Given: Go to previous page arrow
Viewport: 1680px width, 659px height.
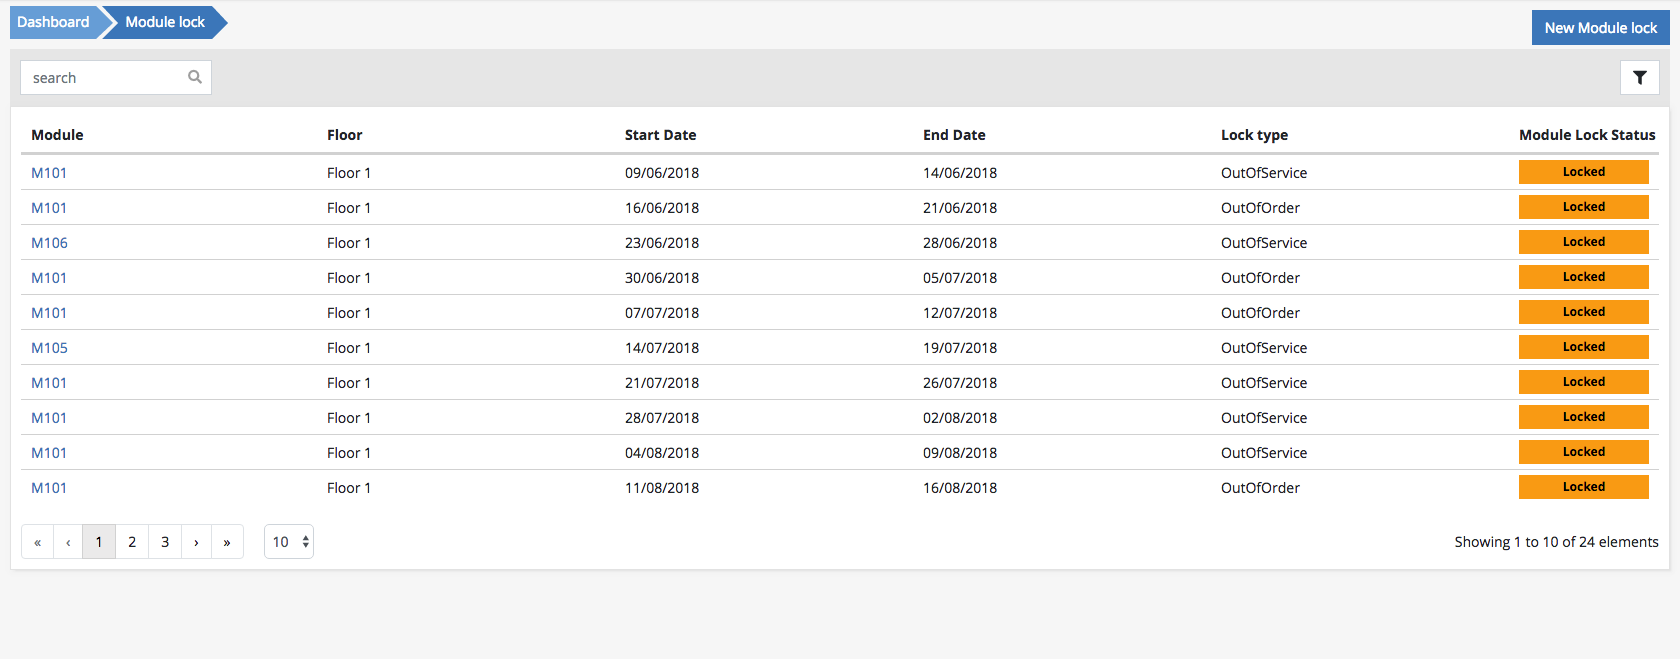Looking at the screenshot, I should tap(68, 542).
